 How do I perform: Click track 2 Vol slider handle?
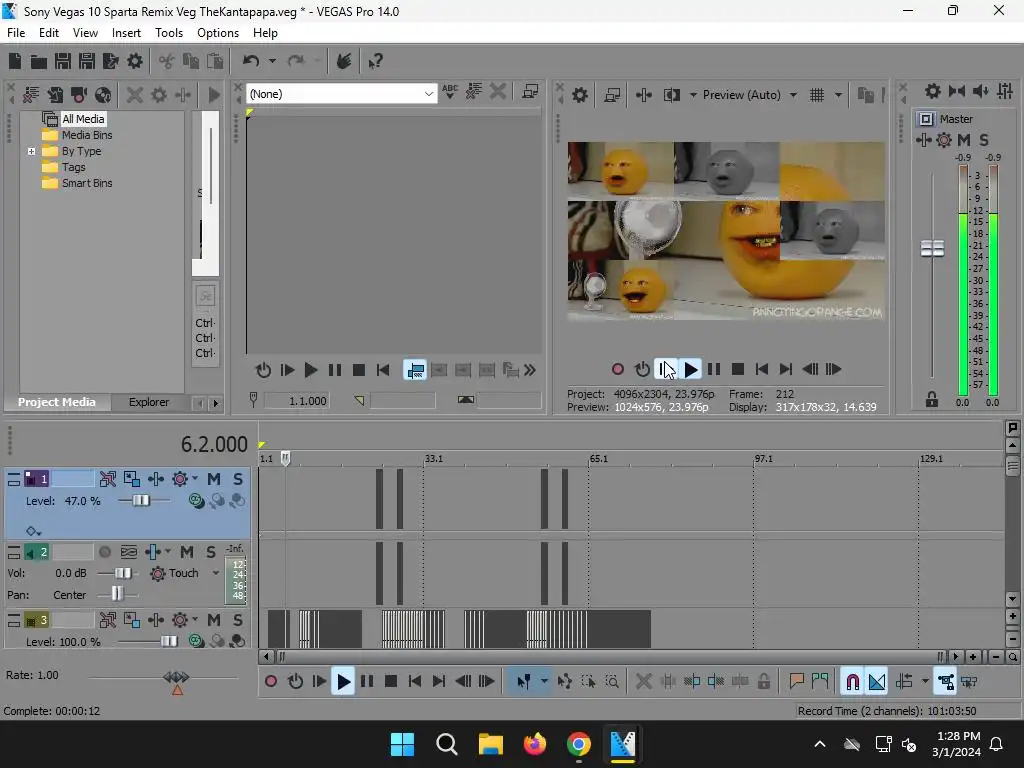click(x=123, y=573)
